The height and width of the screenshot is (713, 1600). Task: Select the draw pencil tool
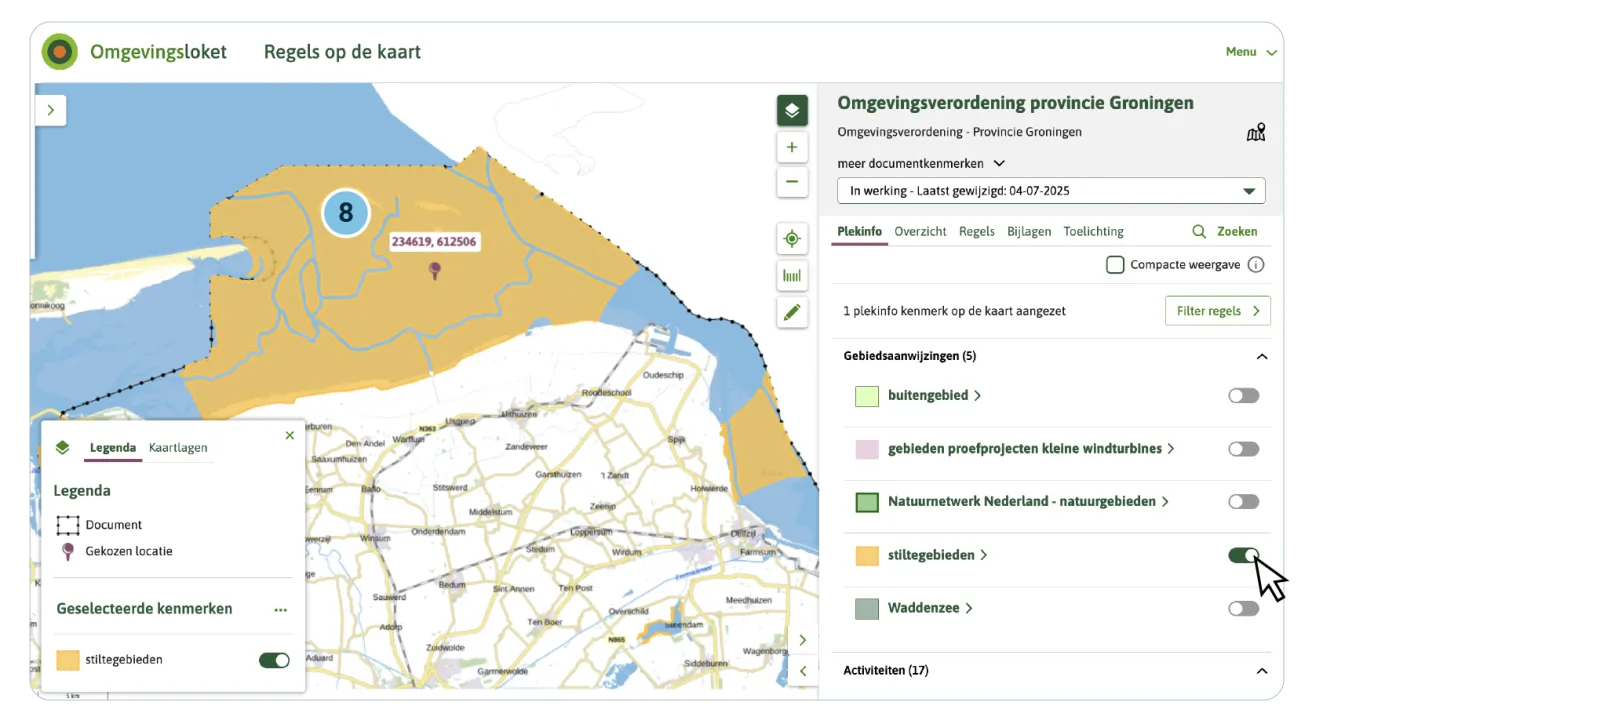792,313
